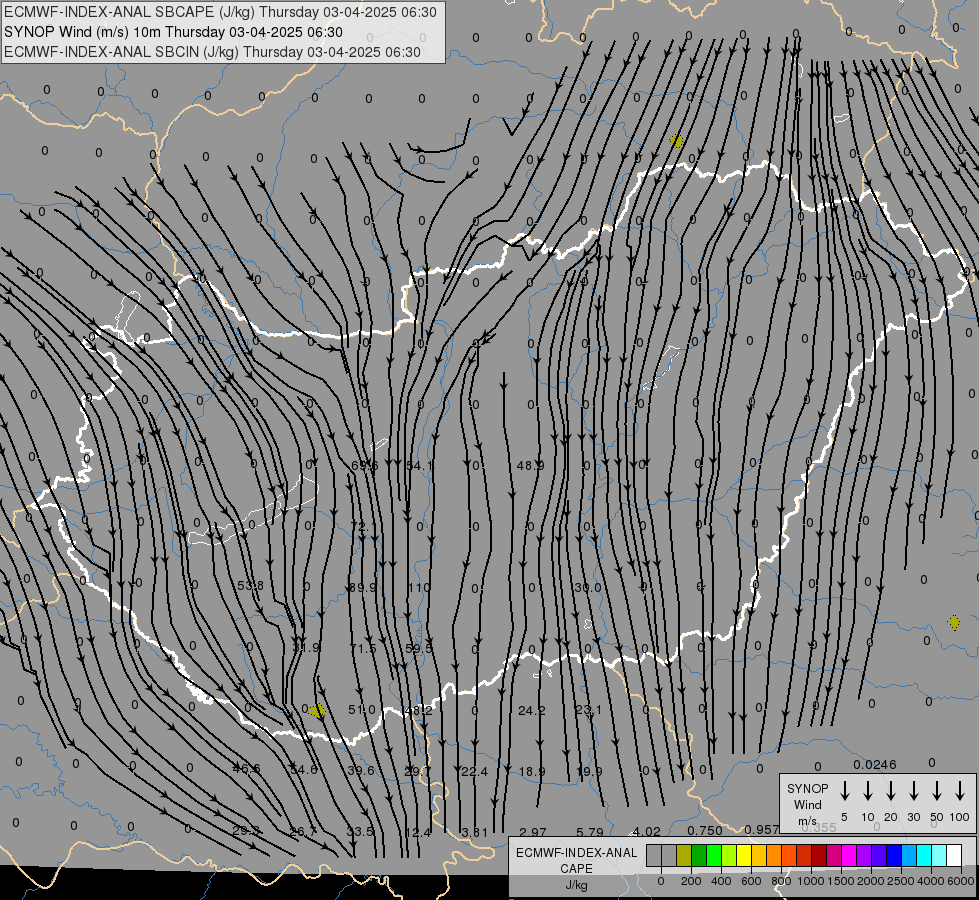Click the CAPE value 71.5 on the map
This screenshot has height=900, width=979.
pos(363,648)
